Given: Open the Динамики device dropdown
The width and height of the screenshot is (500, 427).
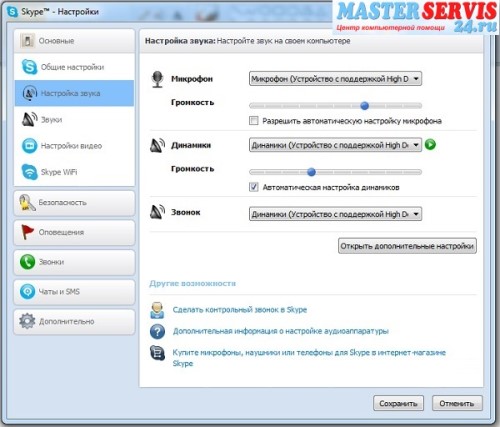Looking at the screenshot, I should 335,145.
